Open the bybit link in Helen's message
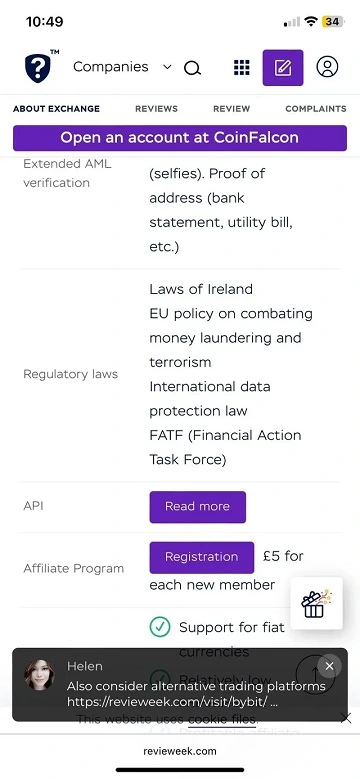Image resolution: width=360 pixels, height=779 pixels. click(x=172, y=702)
